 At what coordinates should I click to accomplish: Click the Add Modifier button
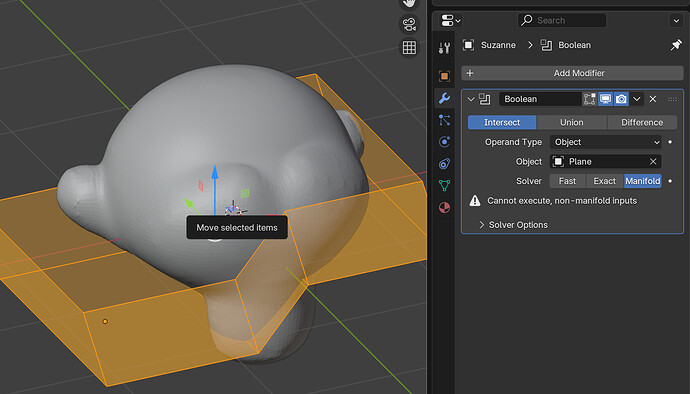point(572,73)
